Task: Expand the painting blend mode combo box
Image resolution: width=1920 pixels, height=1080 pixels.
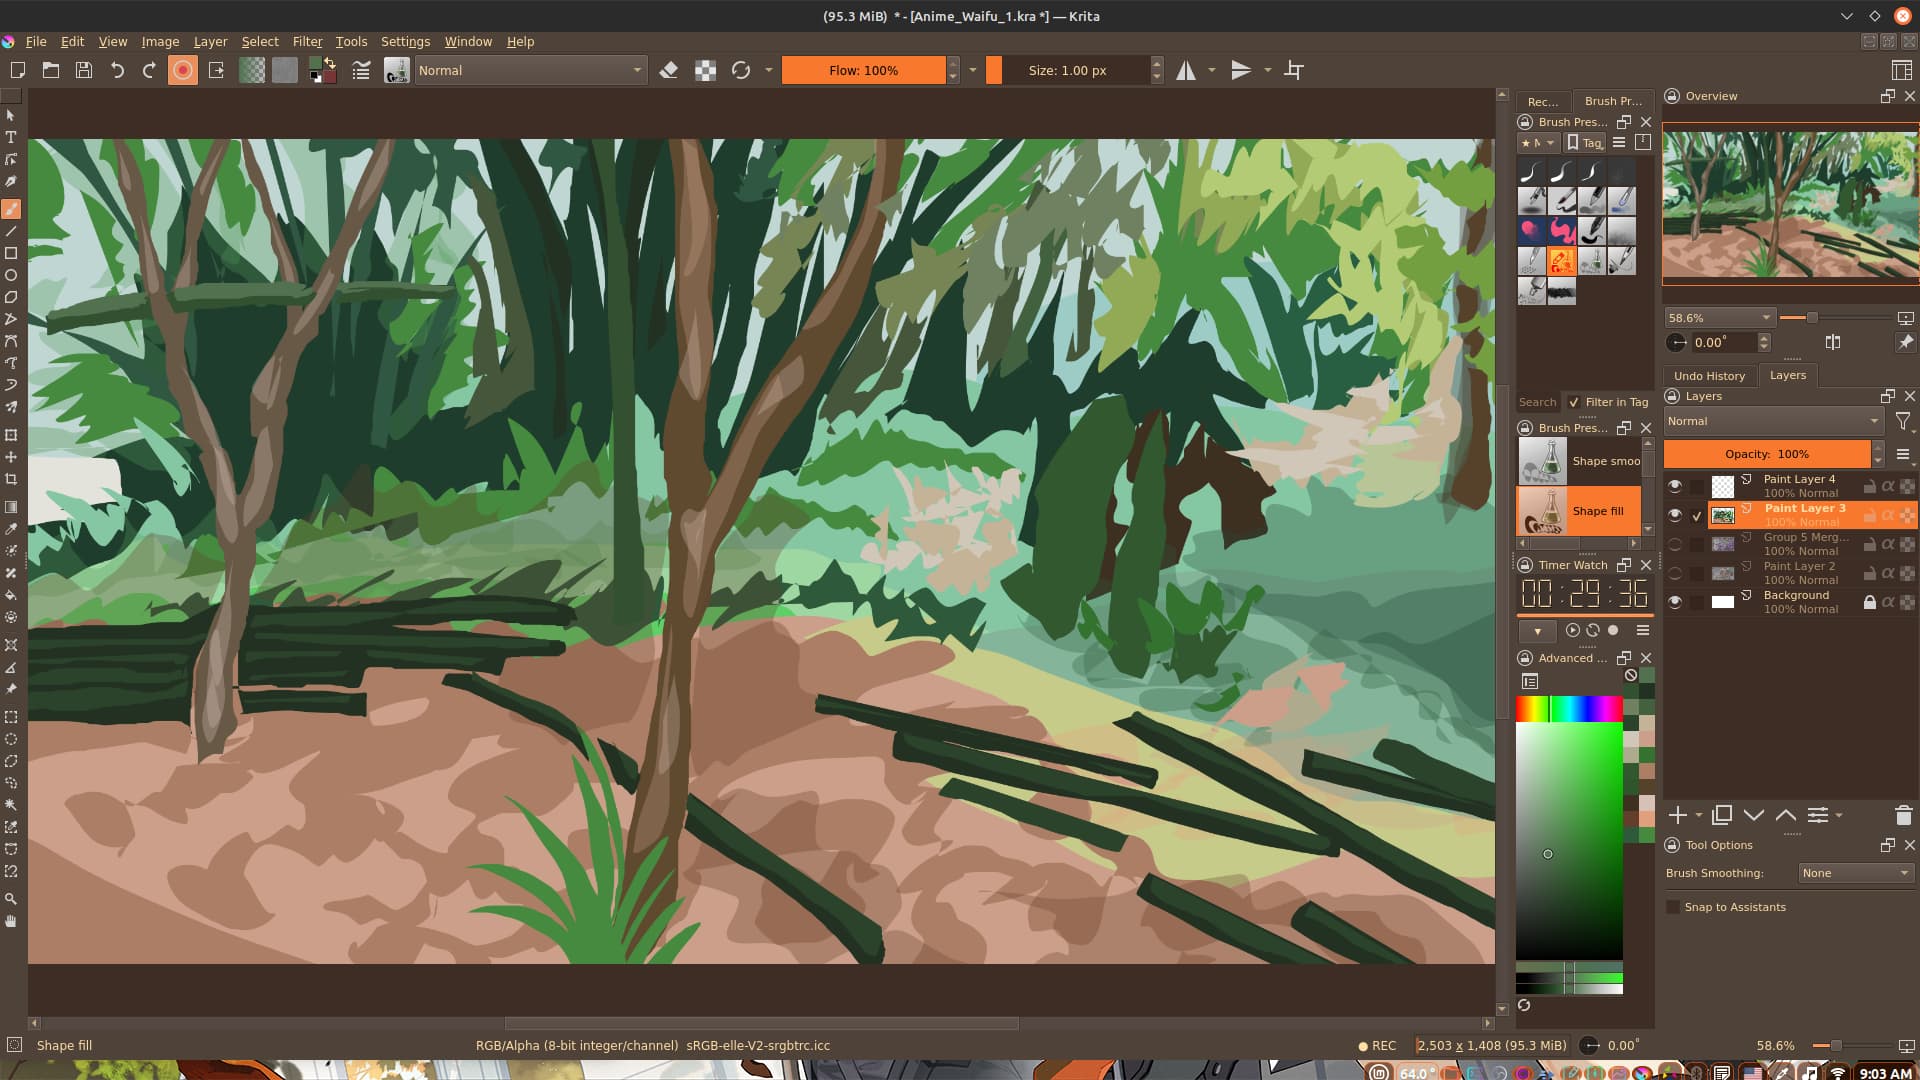Action: pos(529,70)
